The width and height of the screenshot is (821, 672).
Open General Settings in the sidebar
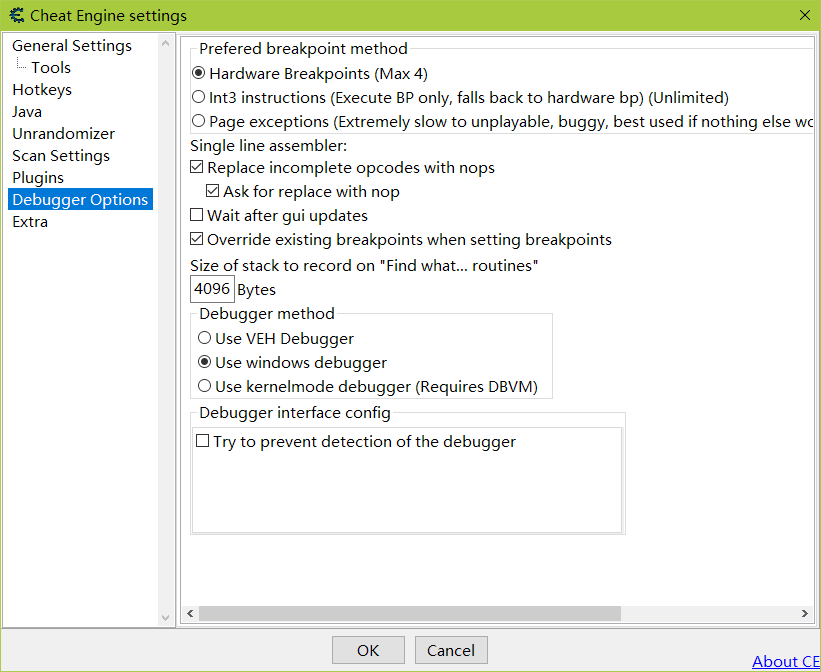click(72, 46)
